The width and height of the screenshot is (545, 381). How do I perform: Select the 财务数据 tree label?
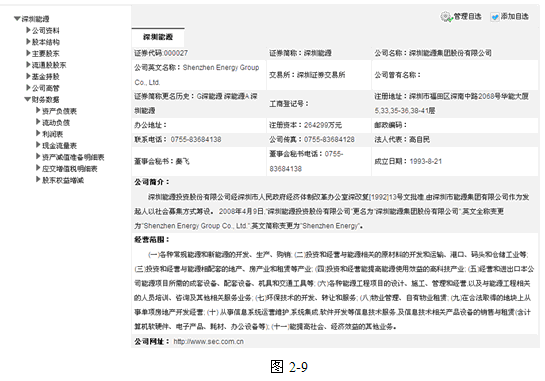46,99
